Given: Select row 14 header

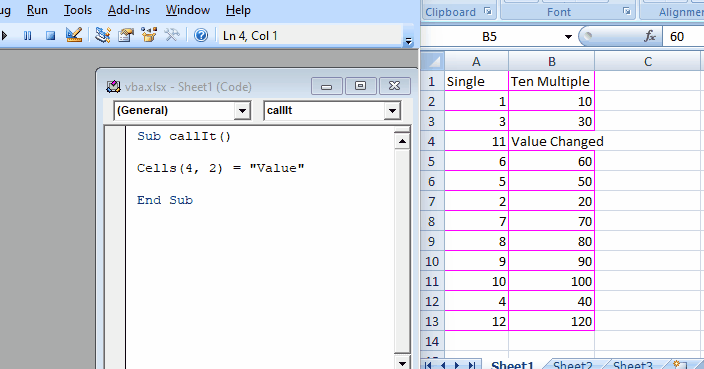Looking at the screenshot, I should click(432, 341).
